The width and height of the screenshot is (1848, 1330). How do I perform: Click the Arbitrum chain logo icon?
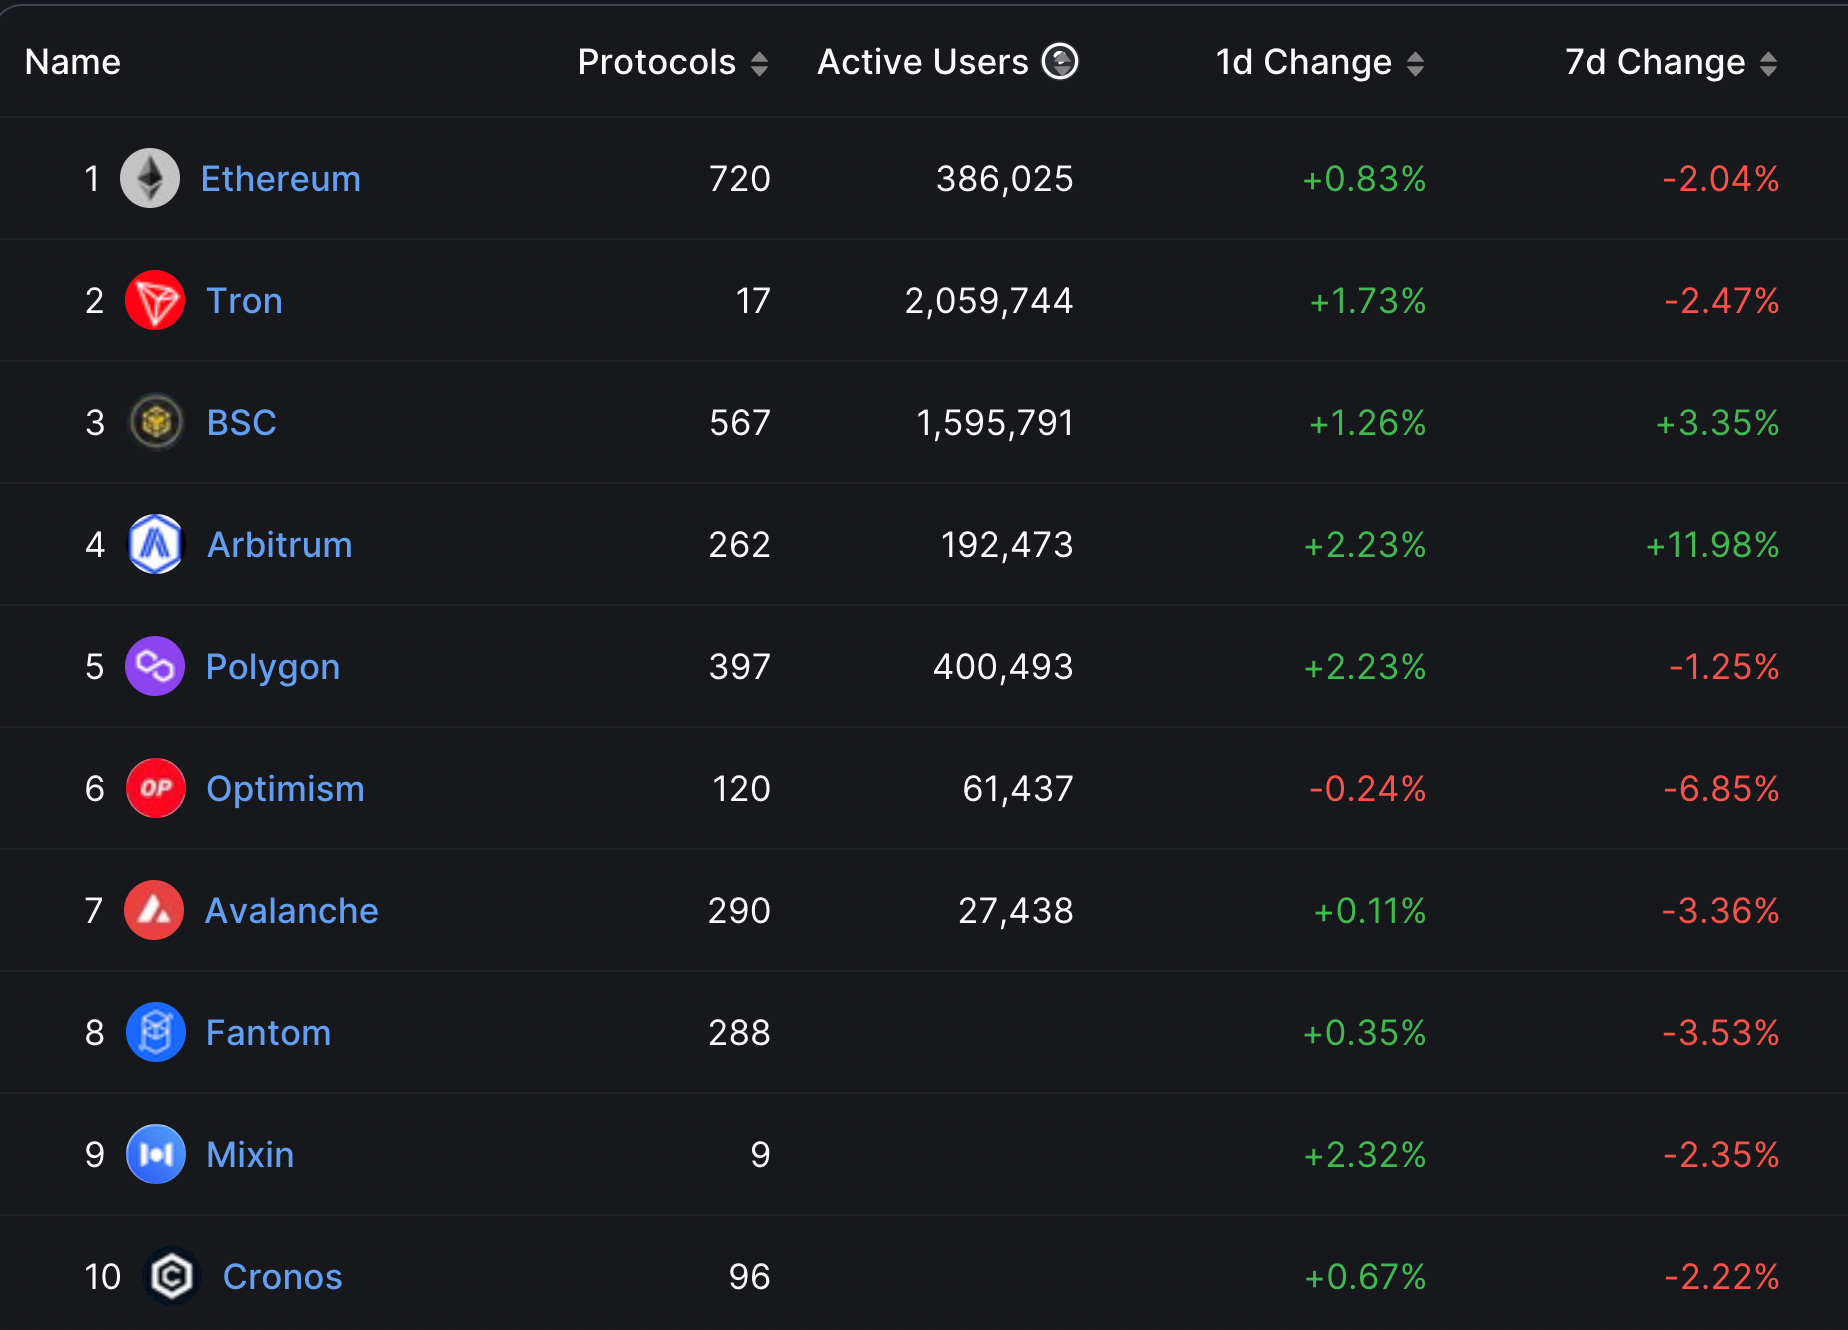(156, 544)
